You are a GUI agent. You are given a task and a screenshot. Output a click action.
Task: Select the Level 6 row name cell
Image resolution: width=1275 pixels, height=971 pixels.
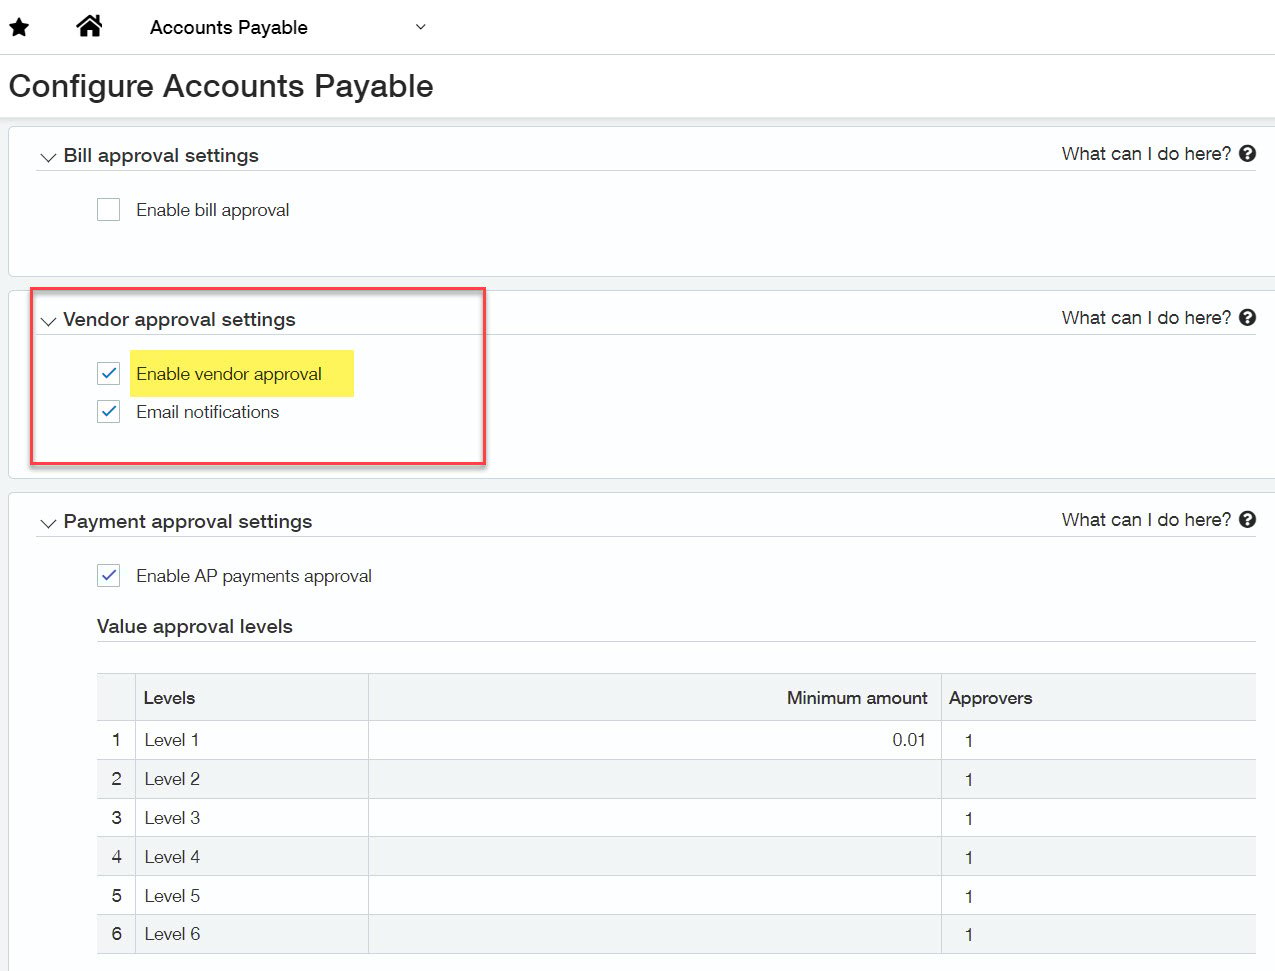tap(251, 934)
